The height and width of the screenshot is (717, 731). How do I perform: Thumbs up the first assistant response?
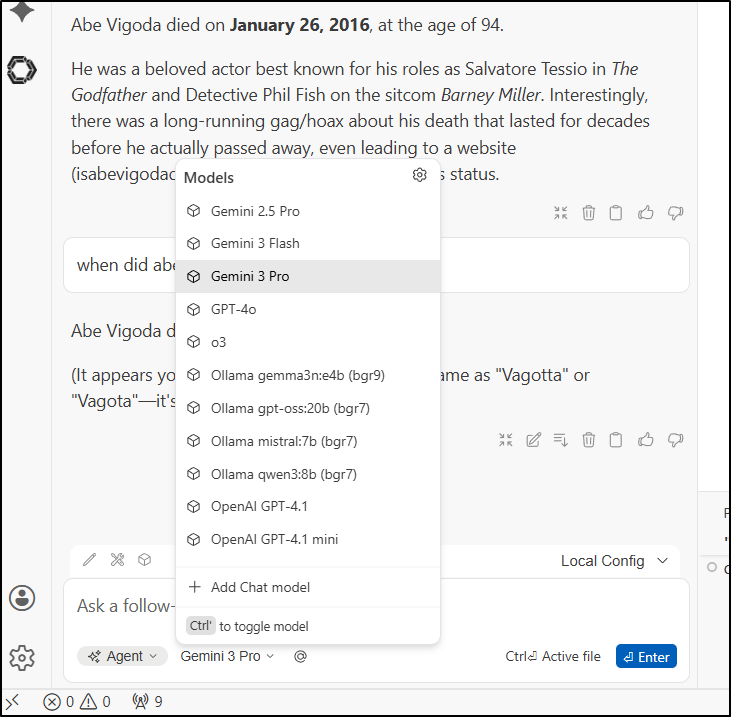[646, 213]
